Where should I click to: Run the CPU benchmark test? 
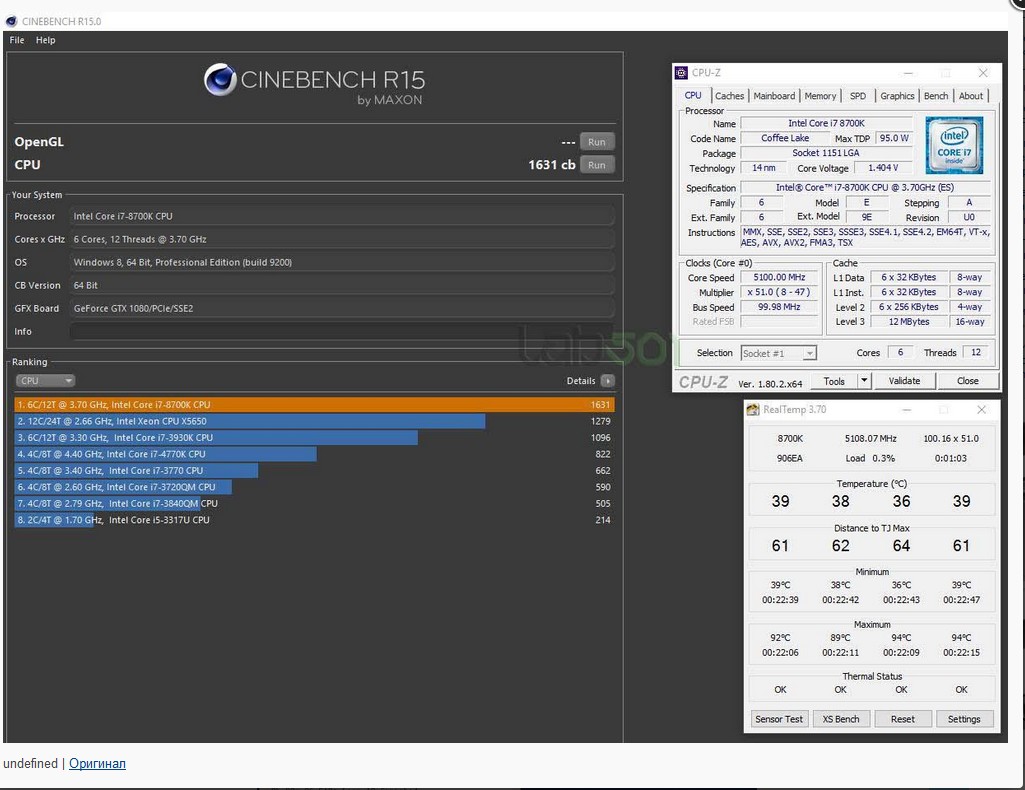597,165
